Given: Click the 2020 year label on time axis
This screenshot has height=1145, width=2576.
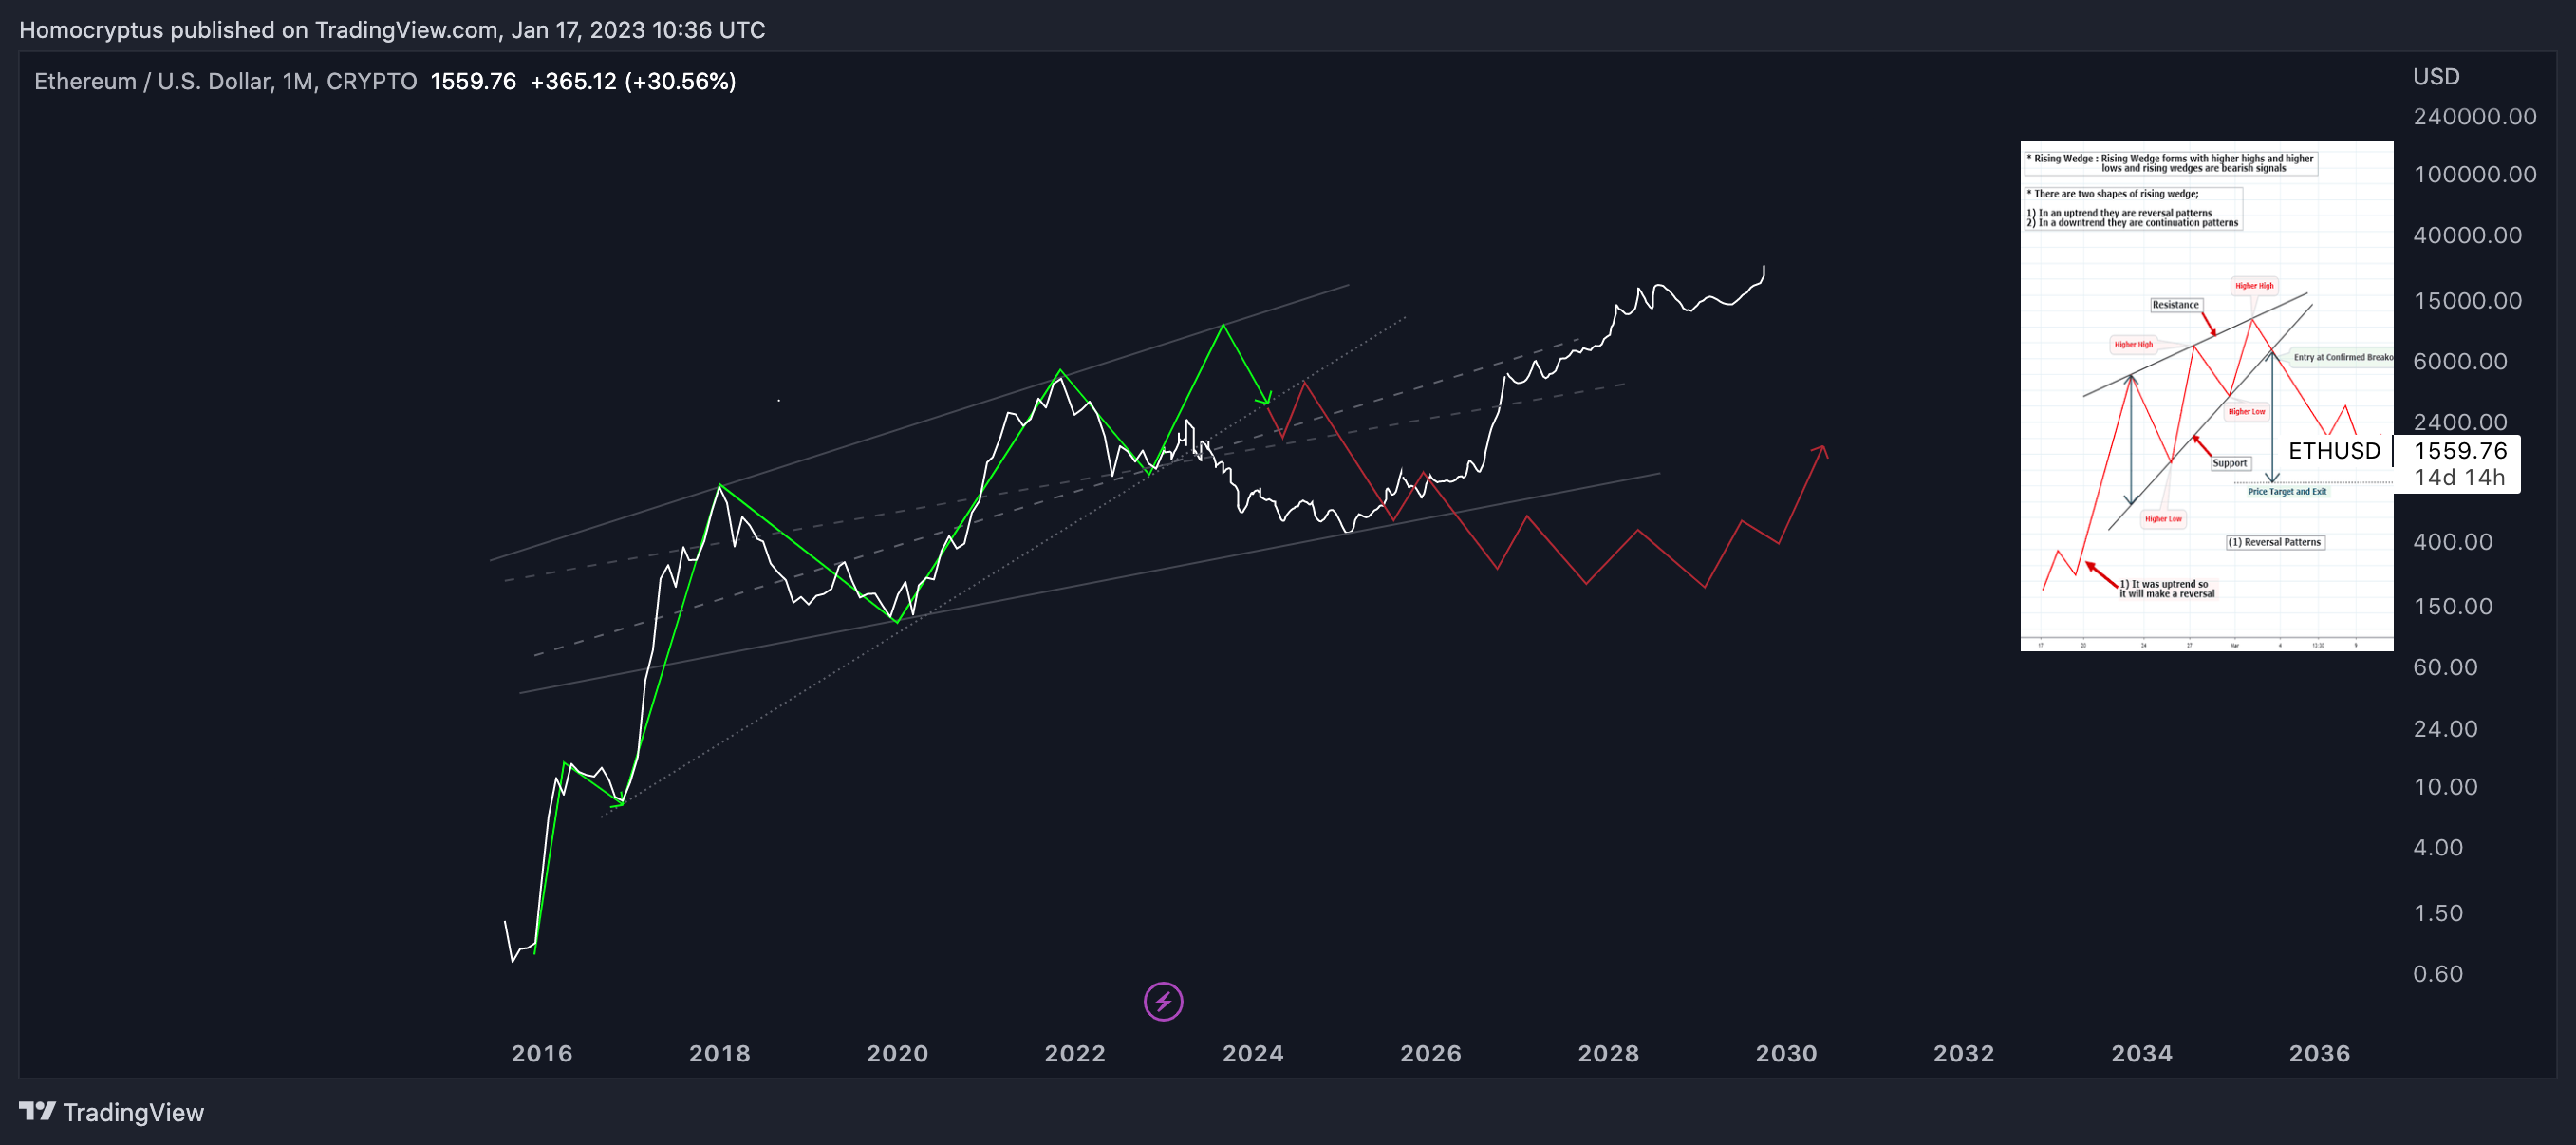Looking at the screenshot, I should point(898,1053).
